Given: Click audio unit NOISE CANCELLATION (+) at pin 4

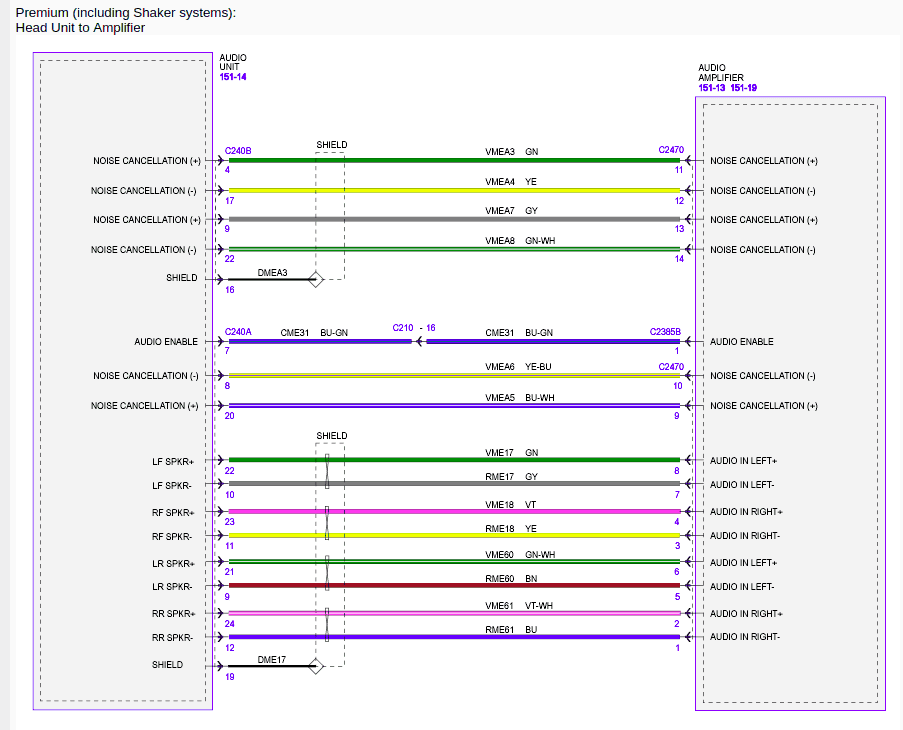Looking at the screenshot, I should pos(147,161).
